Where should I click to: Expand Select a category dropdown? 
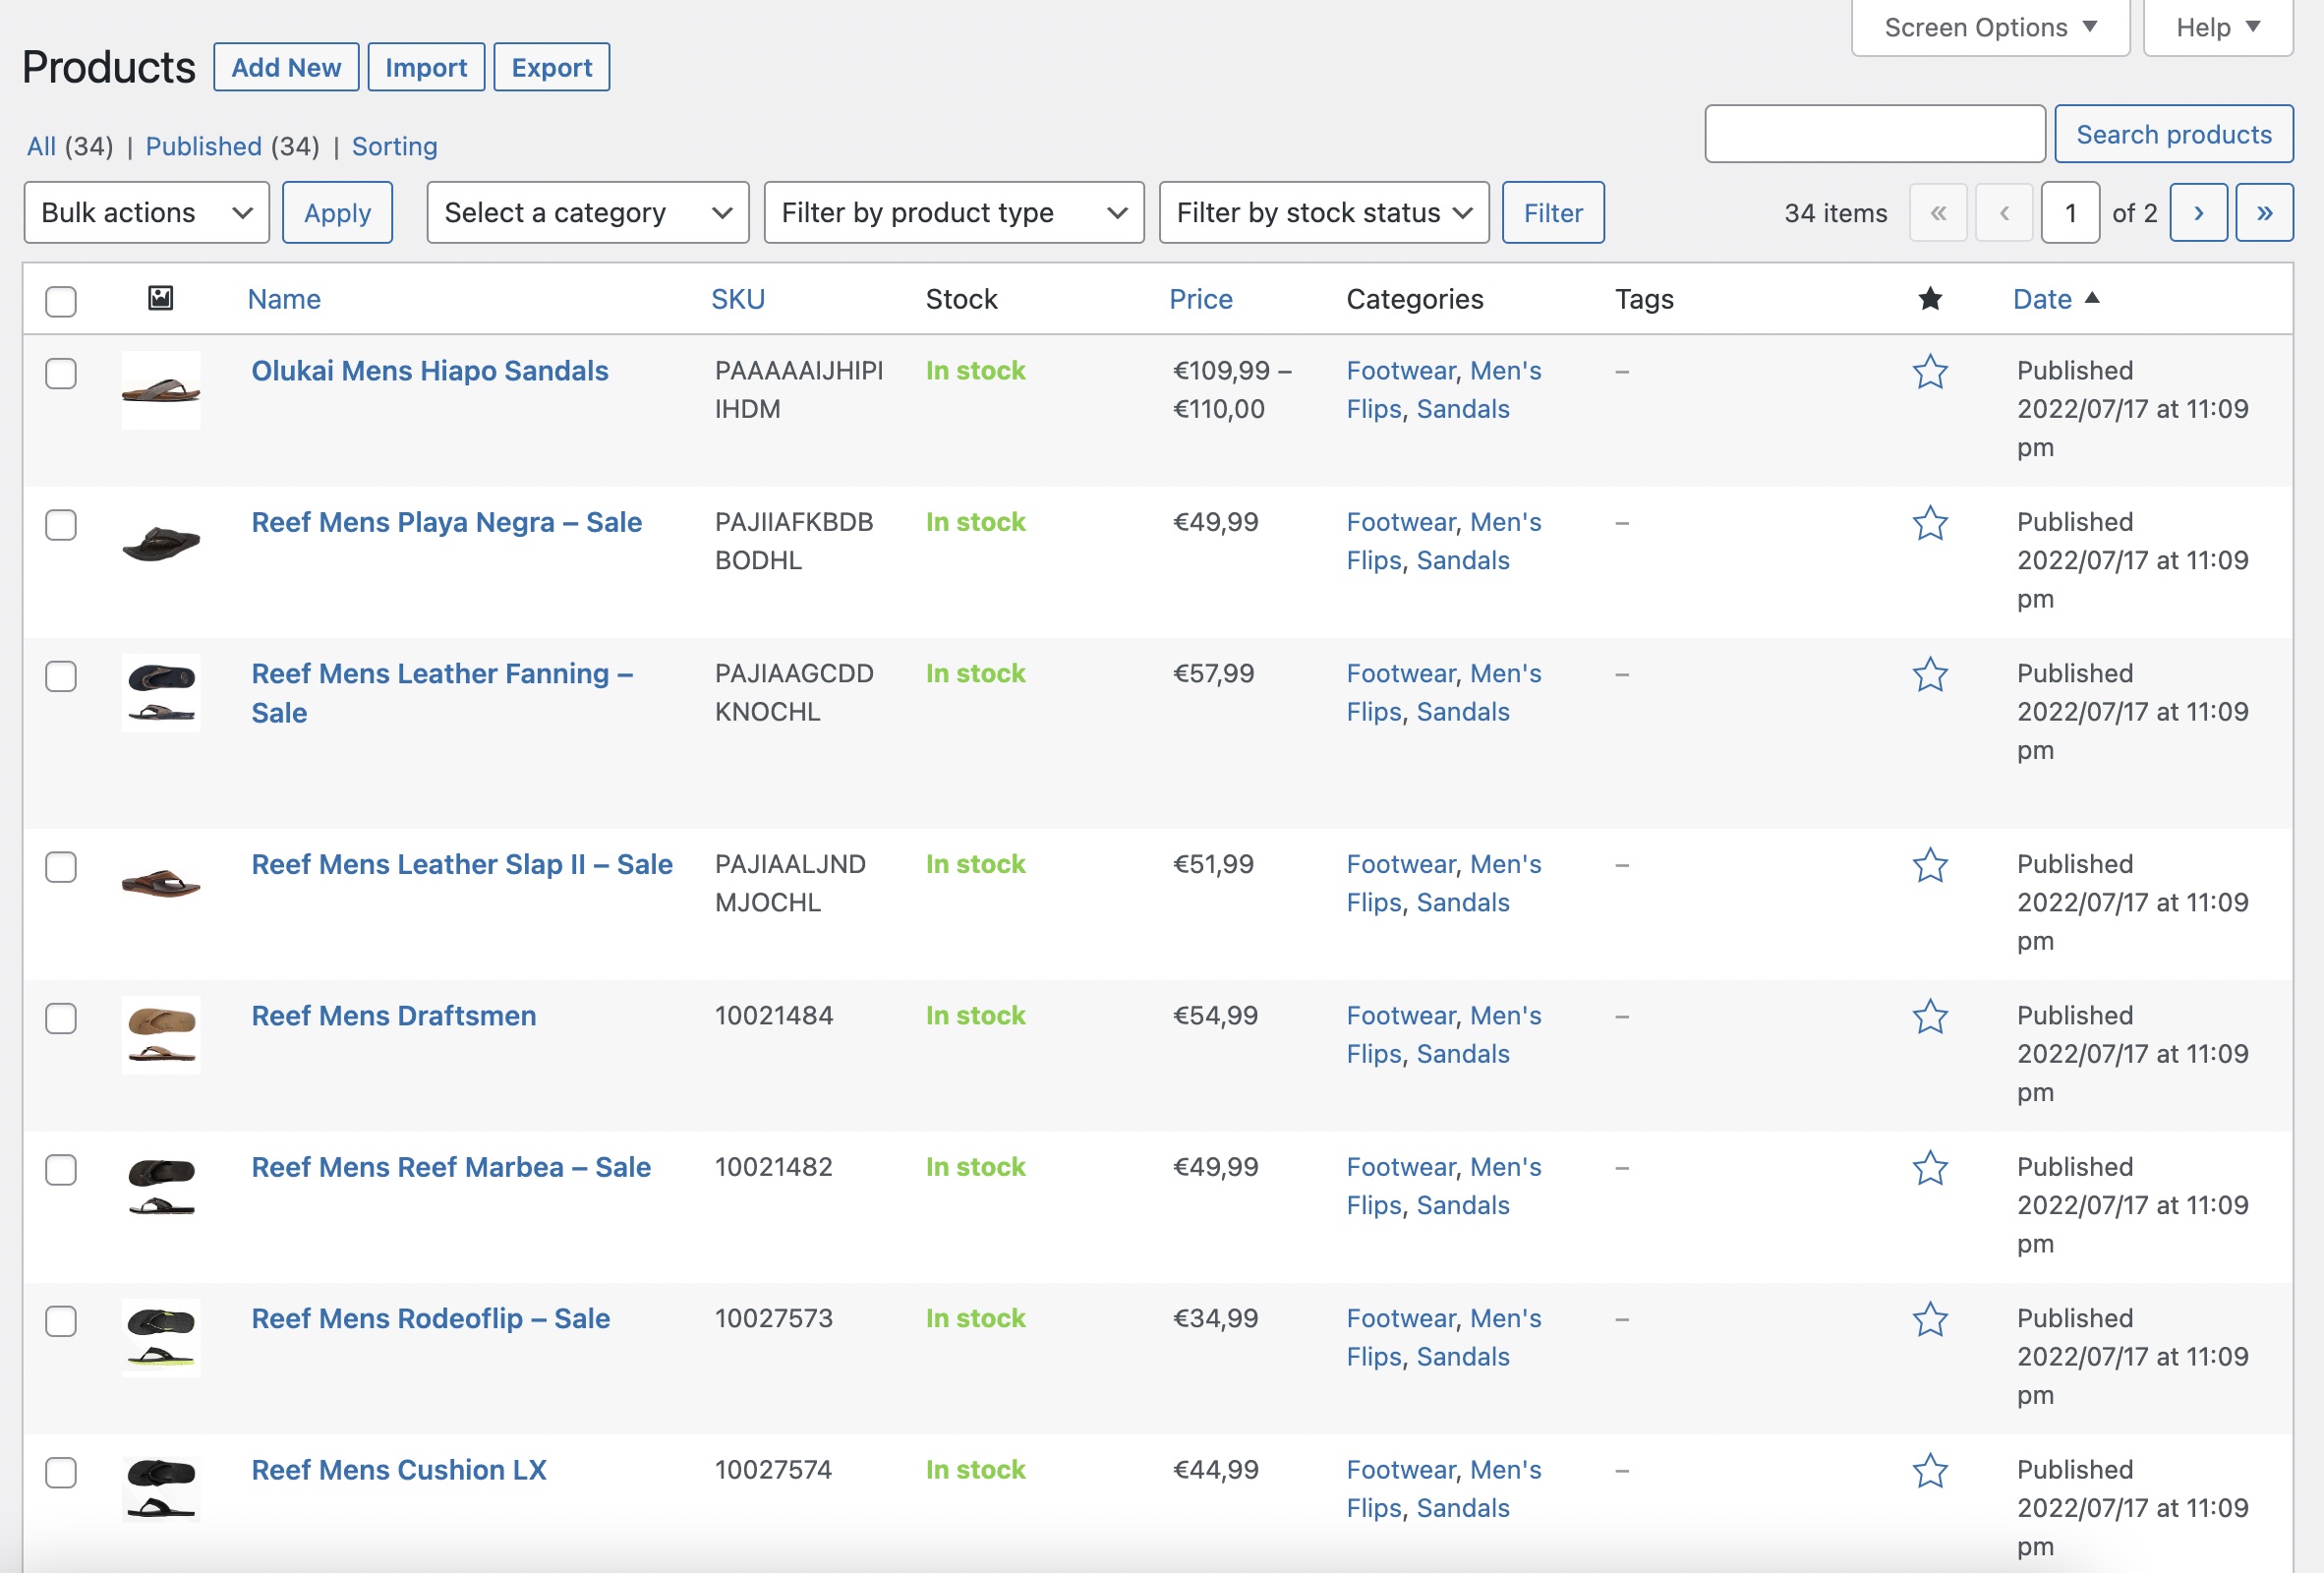pos(587,213)
